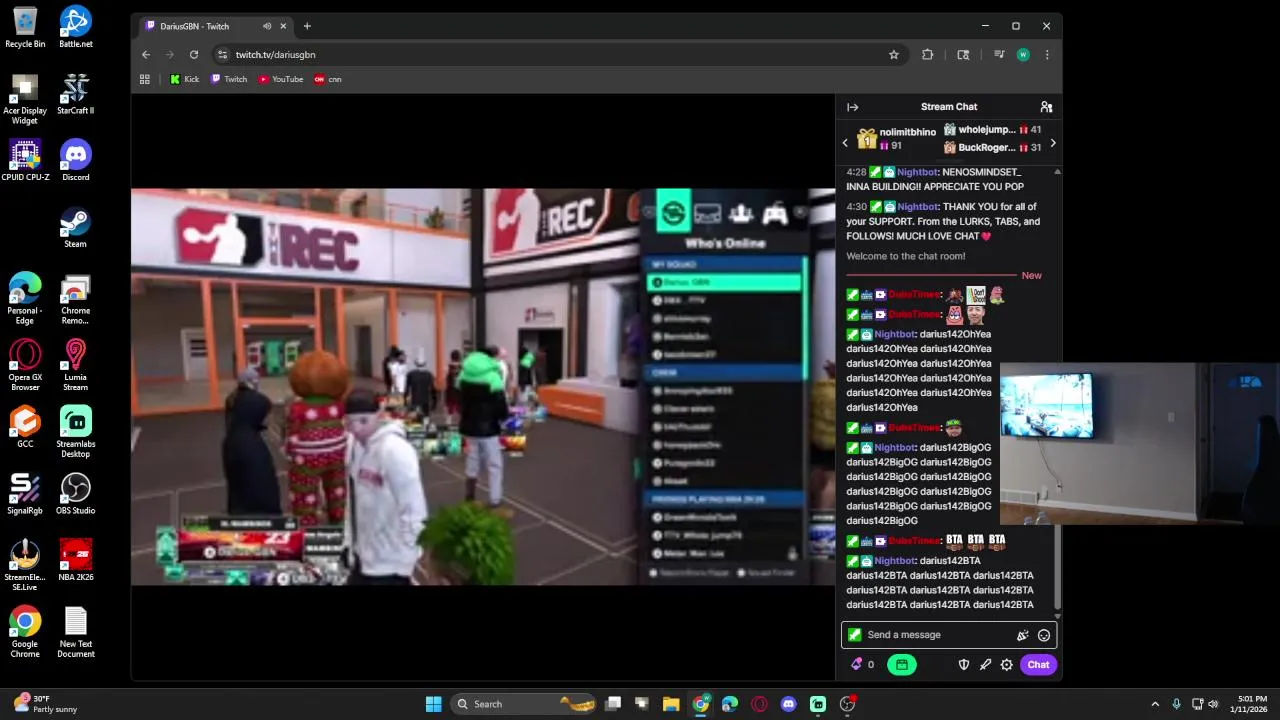Open Chrome media controls icon
Viewport: 1280px width, 720px height.
pos(999,55)
